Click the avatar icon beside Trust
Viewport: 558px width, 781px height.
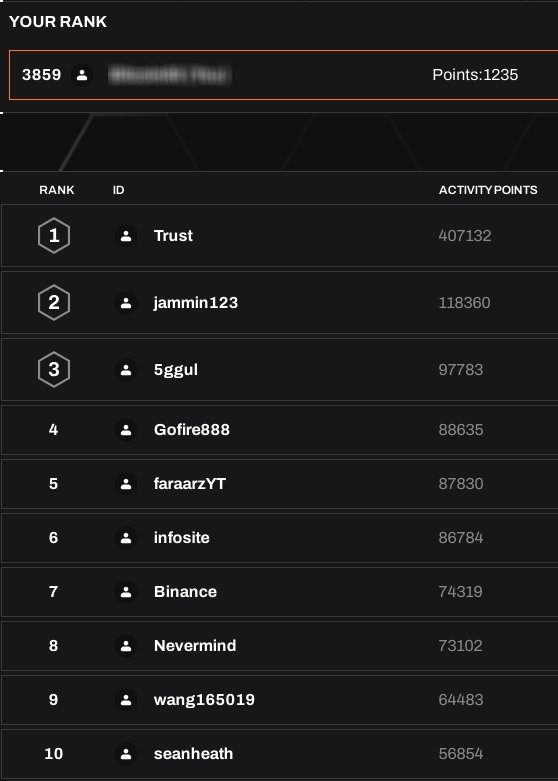126,236
